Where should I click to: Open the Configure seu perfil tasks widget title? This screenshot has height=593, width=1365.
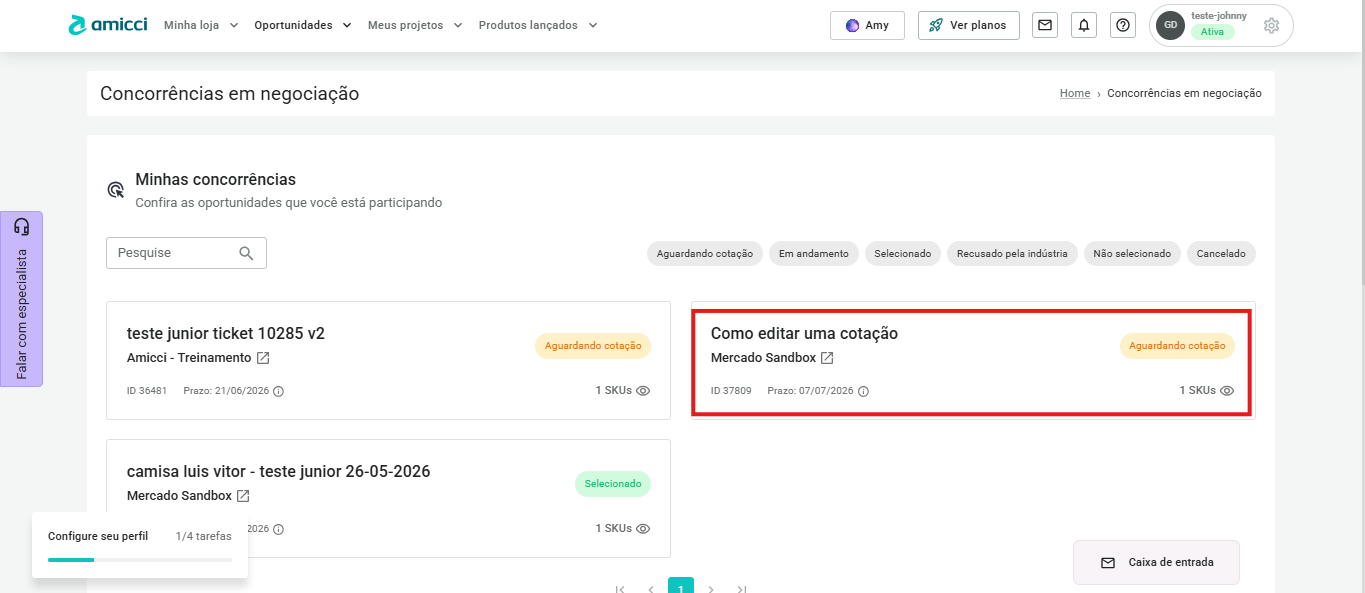tap(98, 536)
